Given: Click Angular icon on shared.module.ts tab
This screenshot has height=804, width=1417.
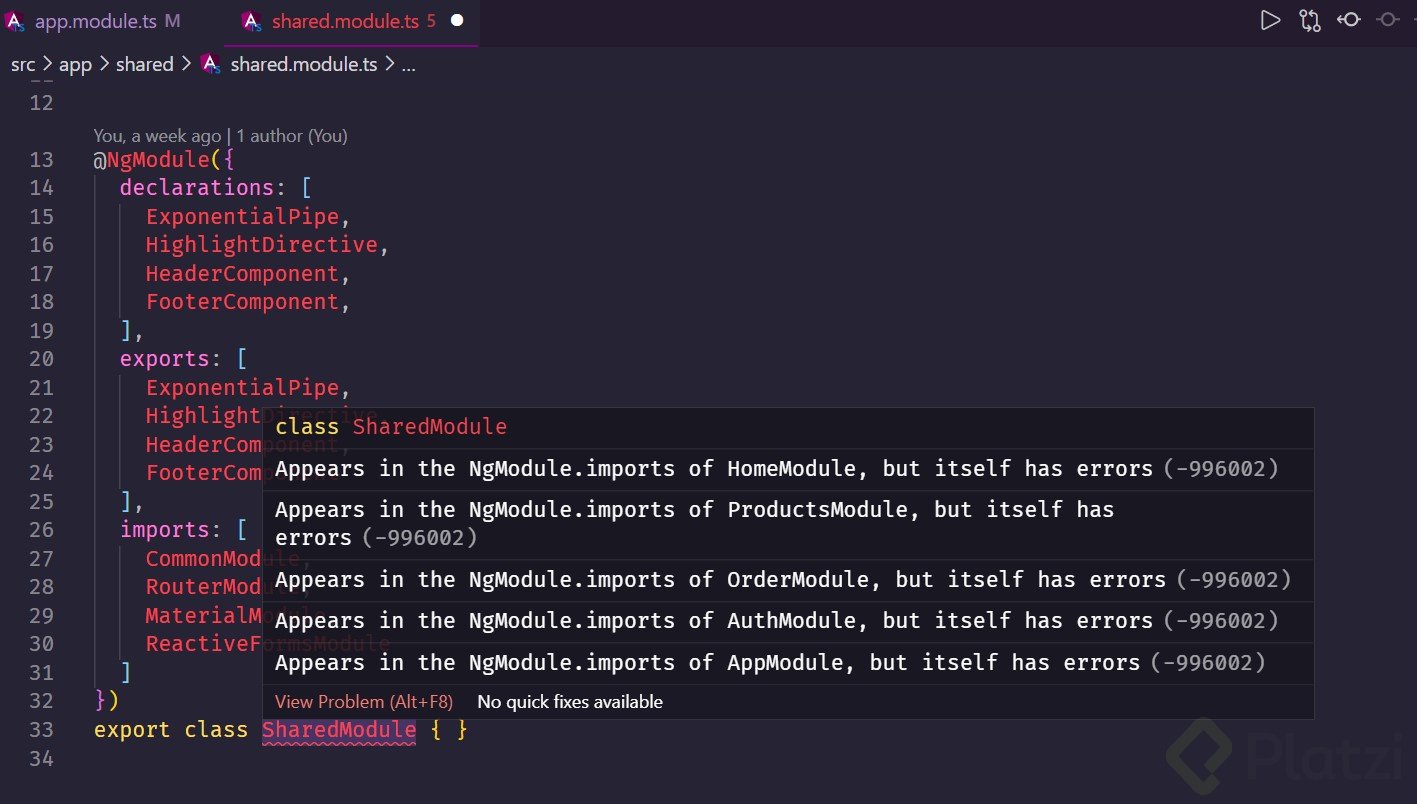Looking at the screenshot, I should [252, 21].
